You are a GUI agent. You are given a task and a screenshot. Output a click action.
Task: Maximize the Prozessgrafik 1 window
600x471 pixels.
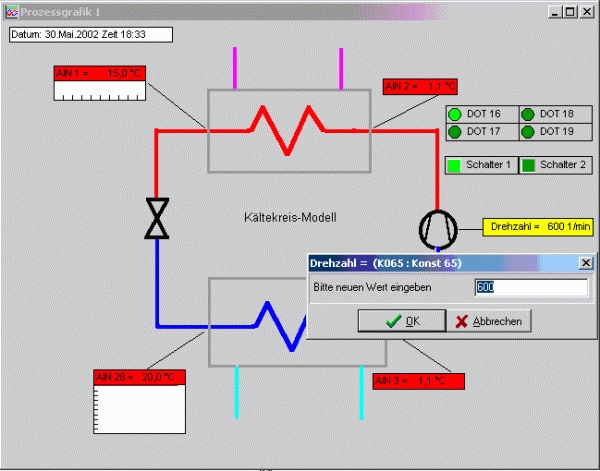tap(570, 12)
